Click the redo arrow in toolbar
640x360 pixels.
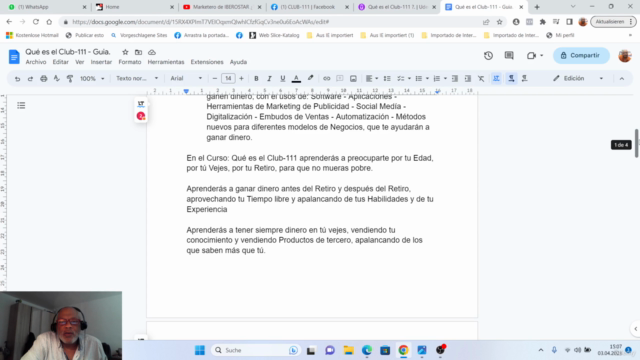click(30, 78)
